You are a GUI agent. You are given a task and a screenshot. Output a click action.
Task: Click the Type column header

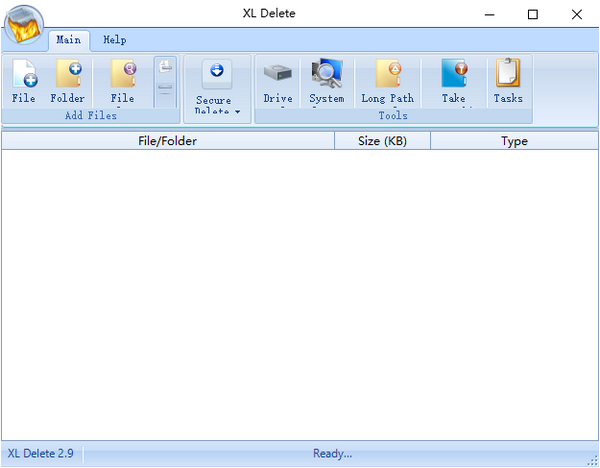514,141
